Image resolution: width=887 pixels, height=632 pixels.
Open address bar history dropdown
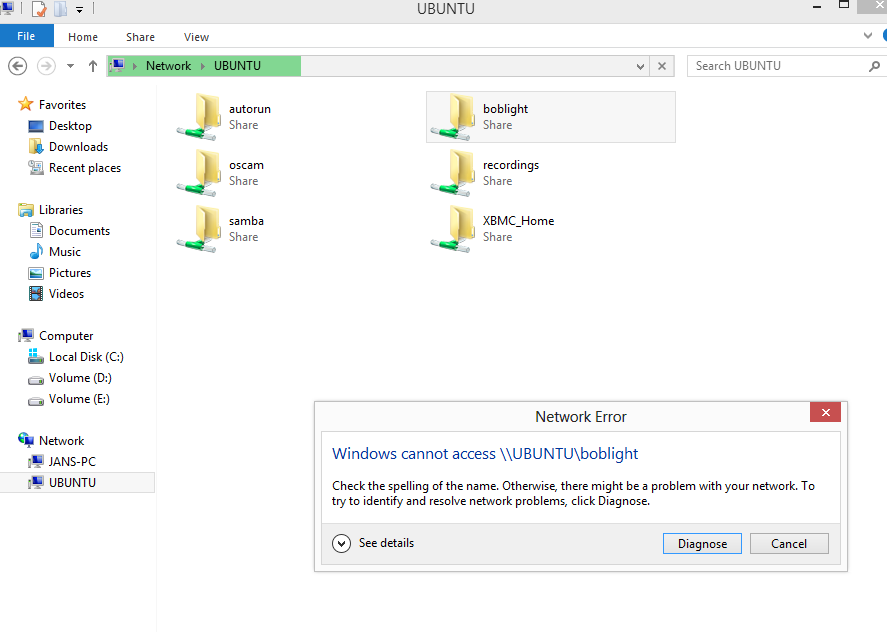640,66
